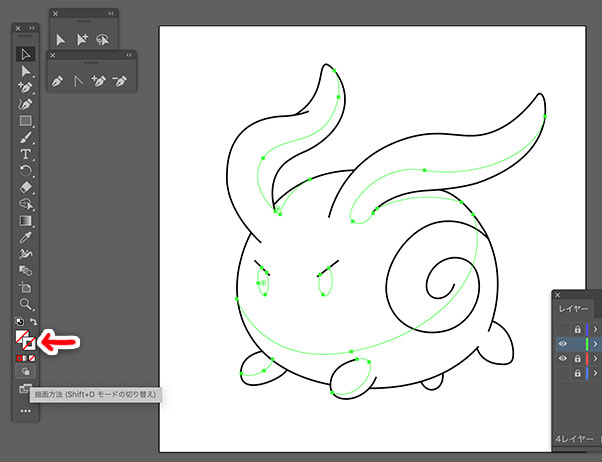The height and width of the screenshot is (462, 602).
Task: Close the Layers panel
Action: [558, 295]
